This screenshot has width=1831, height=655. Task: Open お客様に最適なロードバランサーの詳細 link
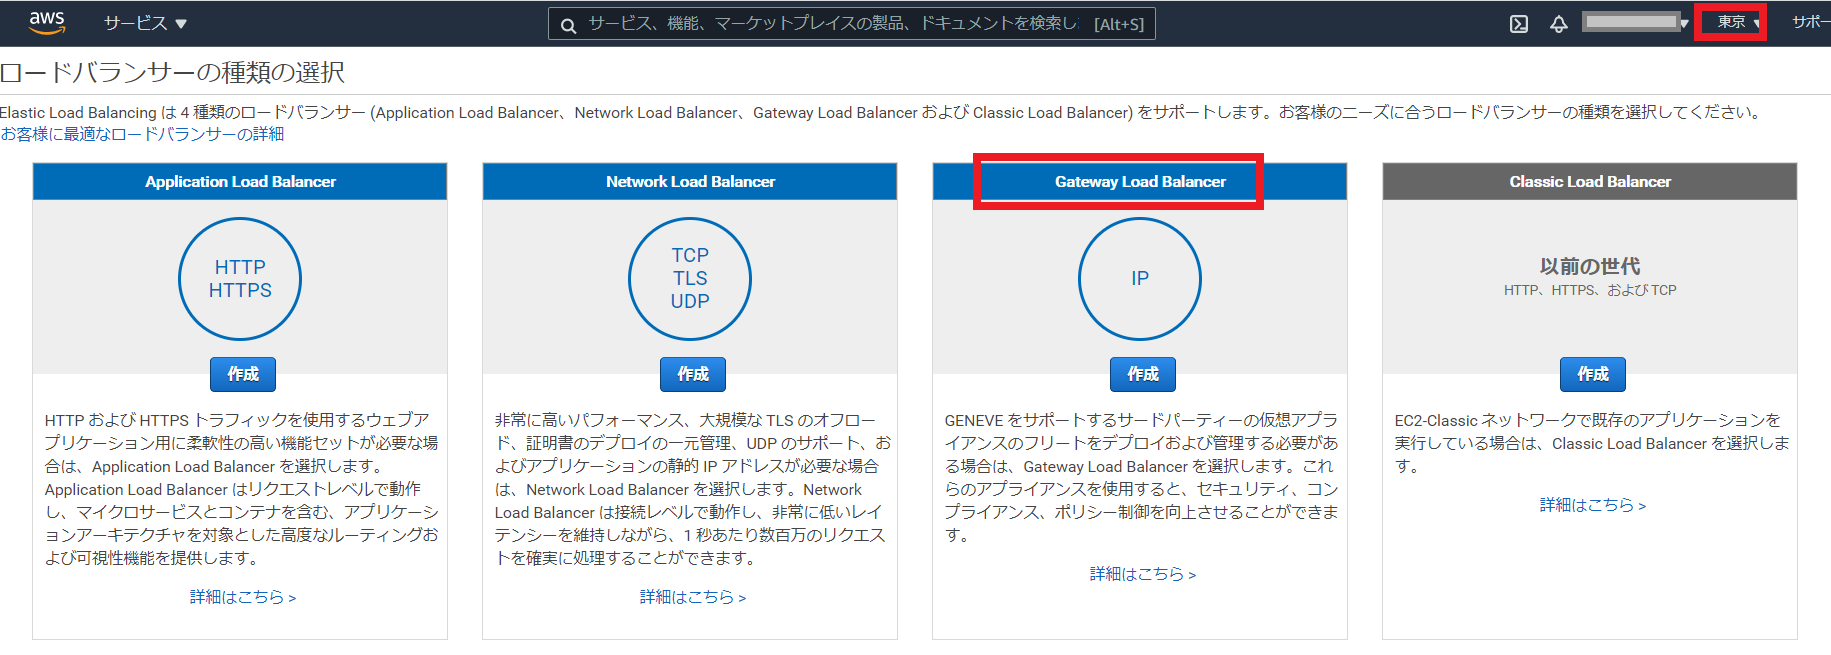pyautogui.click(x=142, y=134)
